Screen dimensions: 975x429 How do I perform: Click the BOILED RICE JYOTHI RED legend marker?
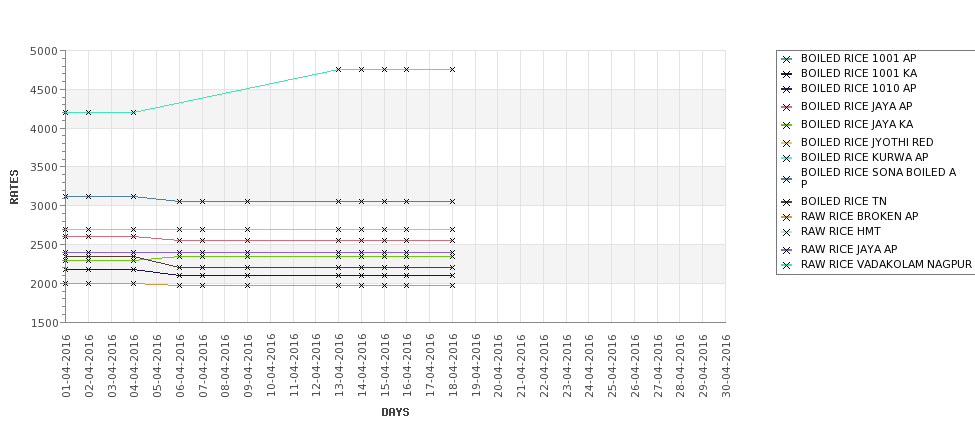point(787,143)
